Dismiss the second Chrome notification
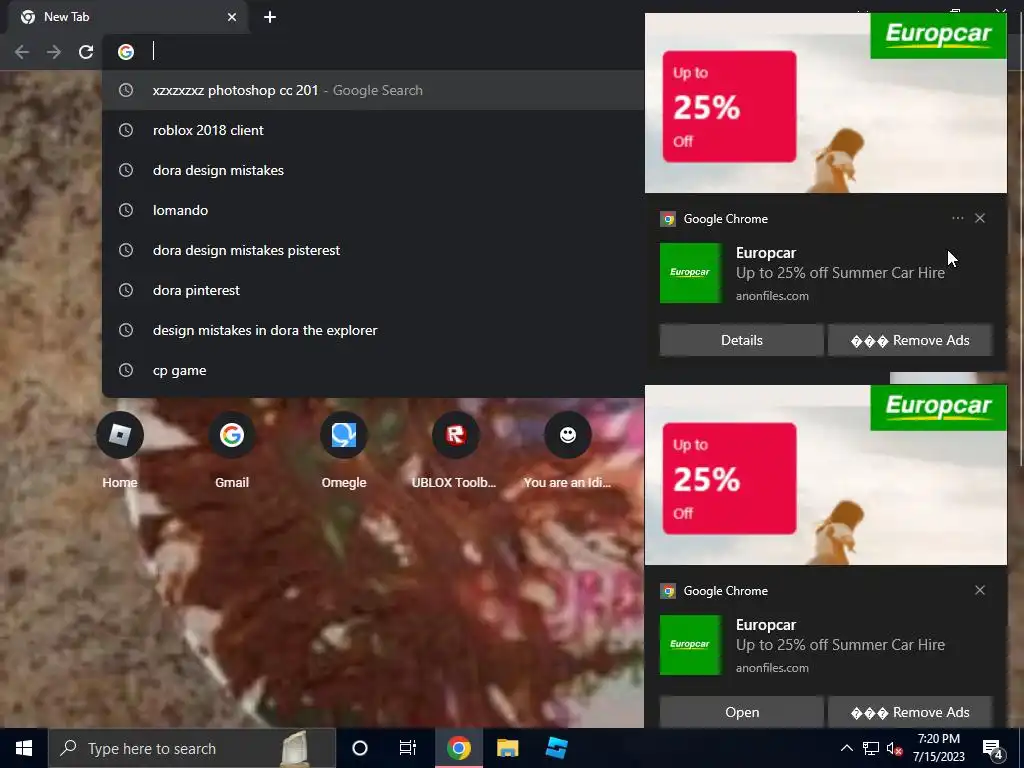The width and height of the screenshot is (1024, 768). pyautogui.click(x=980, y=590)
